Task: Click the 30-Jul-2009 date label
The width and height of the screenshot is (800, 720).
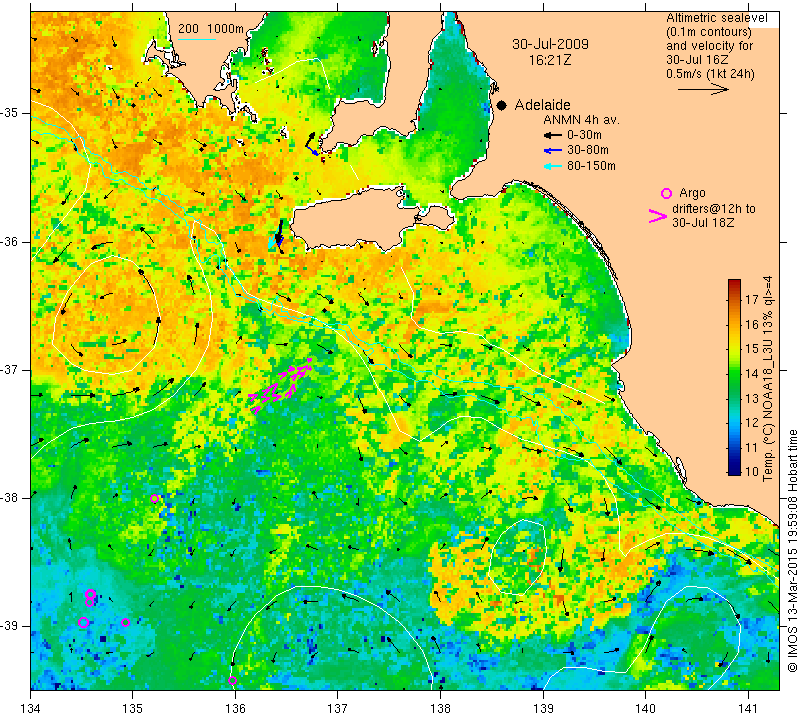Action: (x=550, y=44)
